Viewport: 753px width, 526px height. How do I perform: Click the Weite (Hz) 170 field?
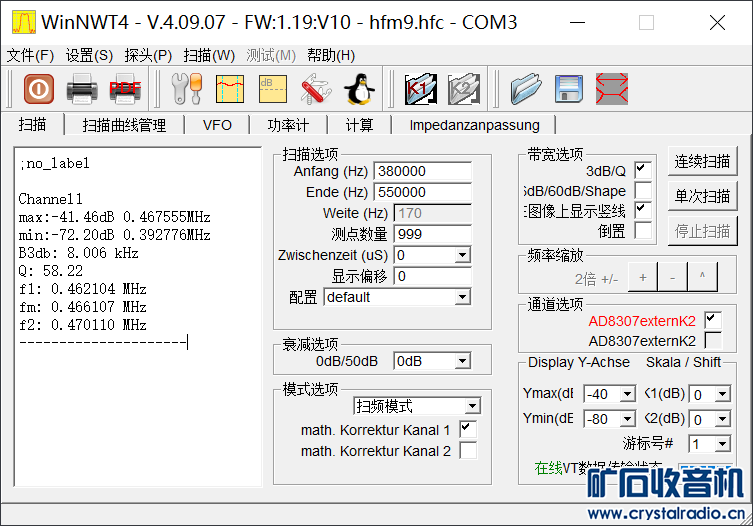[433, 213]
